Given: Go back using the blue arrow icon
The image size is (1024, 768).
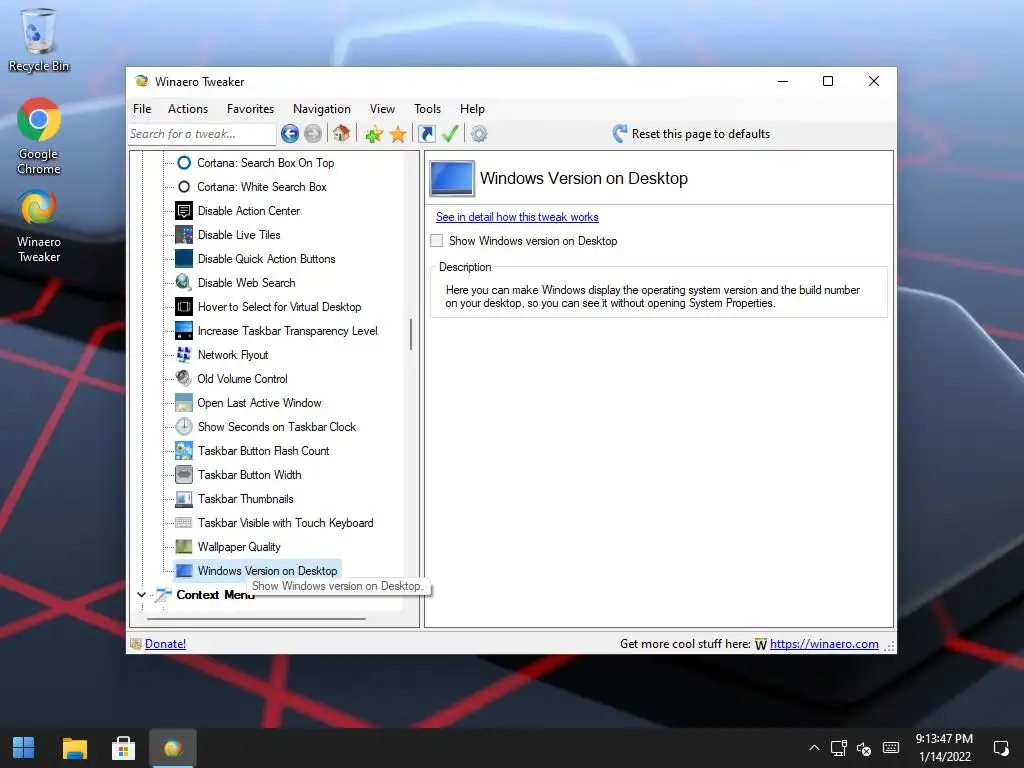Looking at the screenshot, I should pos(290,134).
